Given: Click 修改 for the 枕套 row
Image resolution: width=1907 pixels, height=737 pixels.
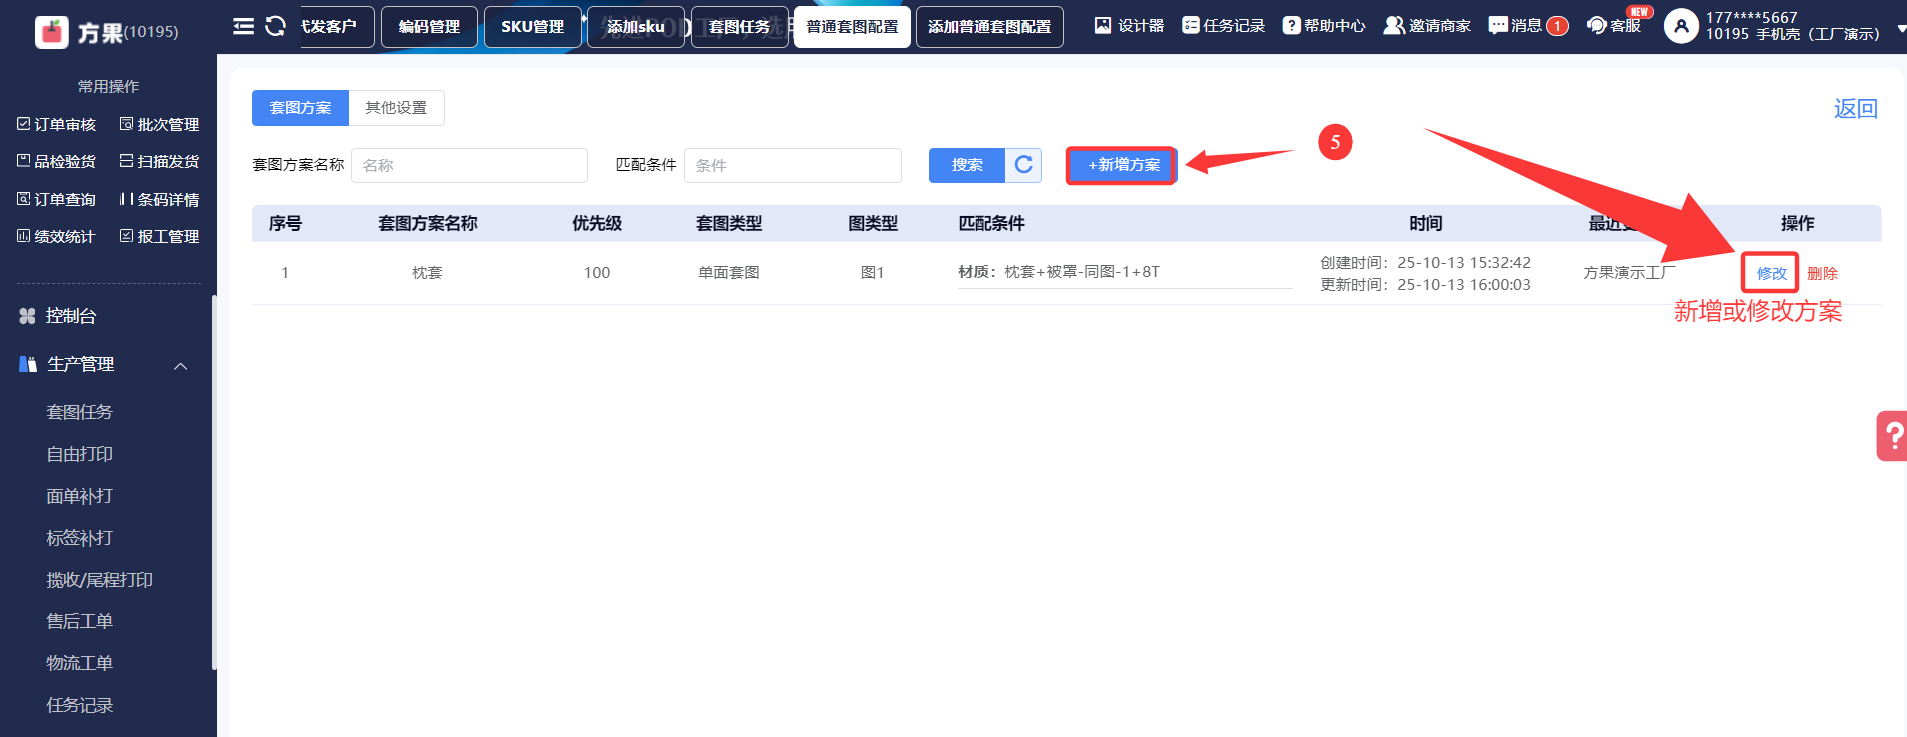Looking at the screenshot, I should coord(1771,273).
